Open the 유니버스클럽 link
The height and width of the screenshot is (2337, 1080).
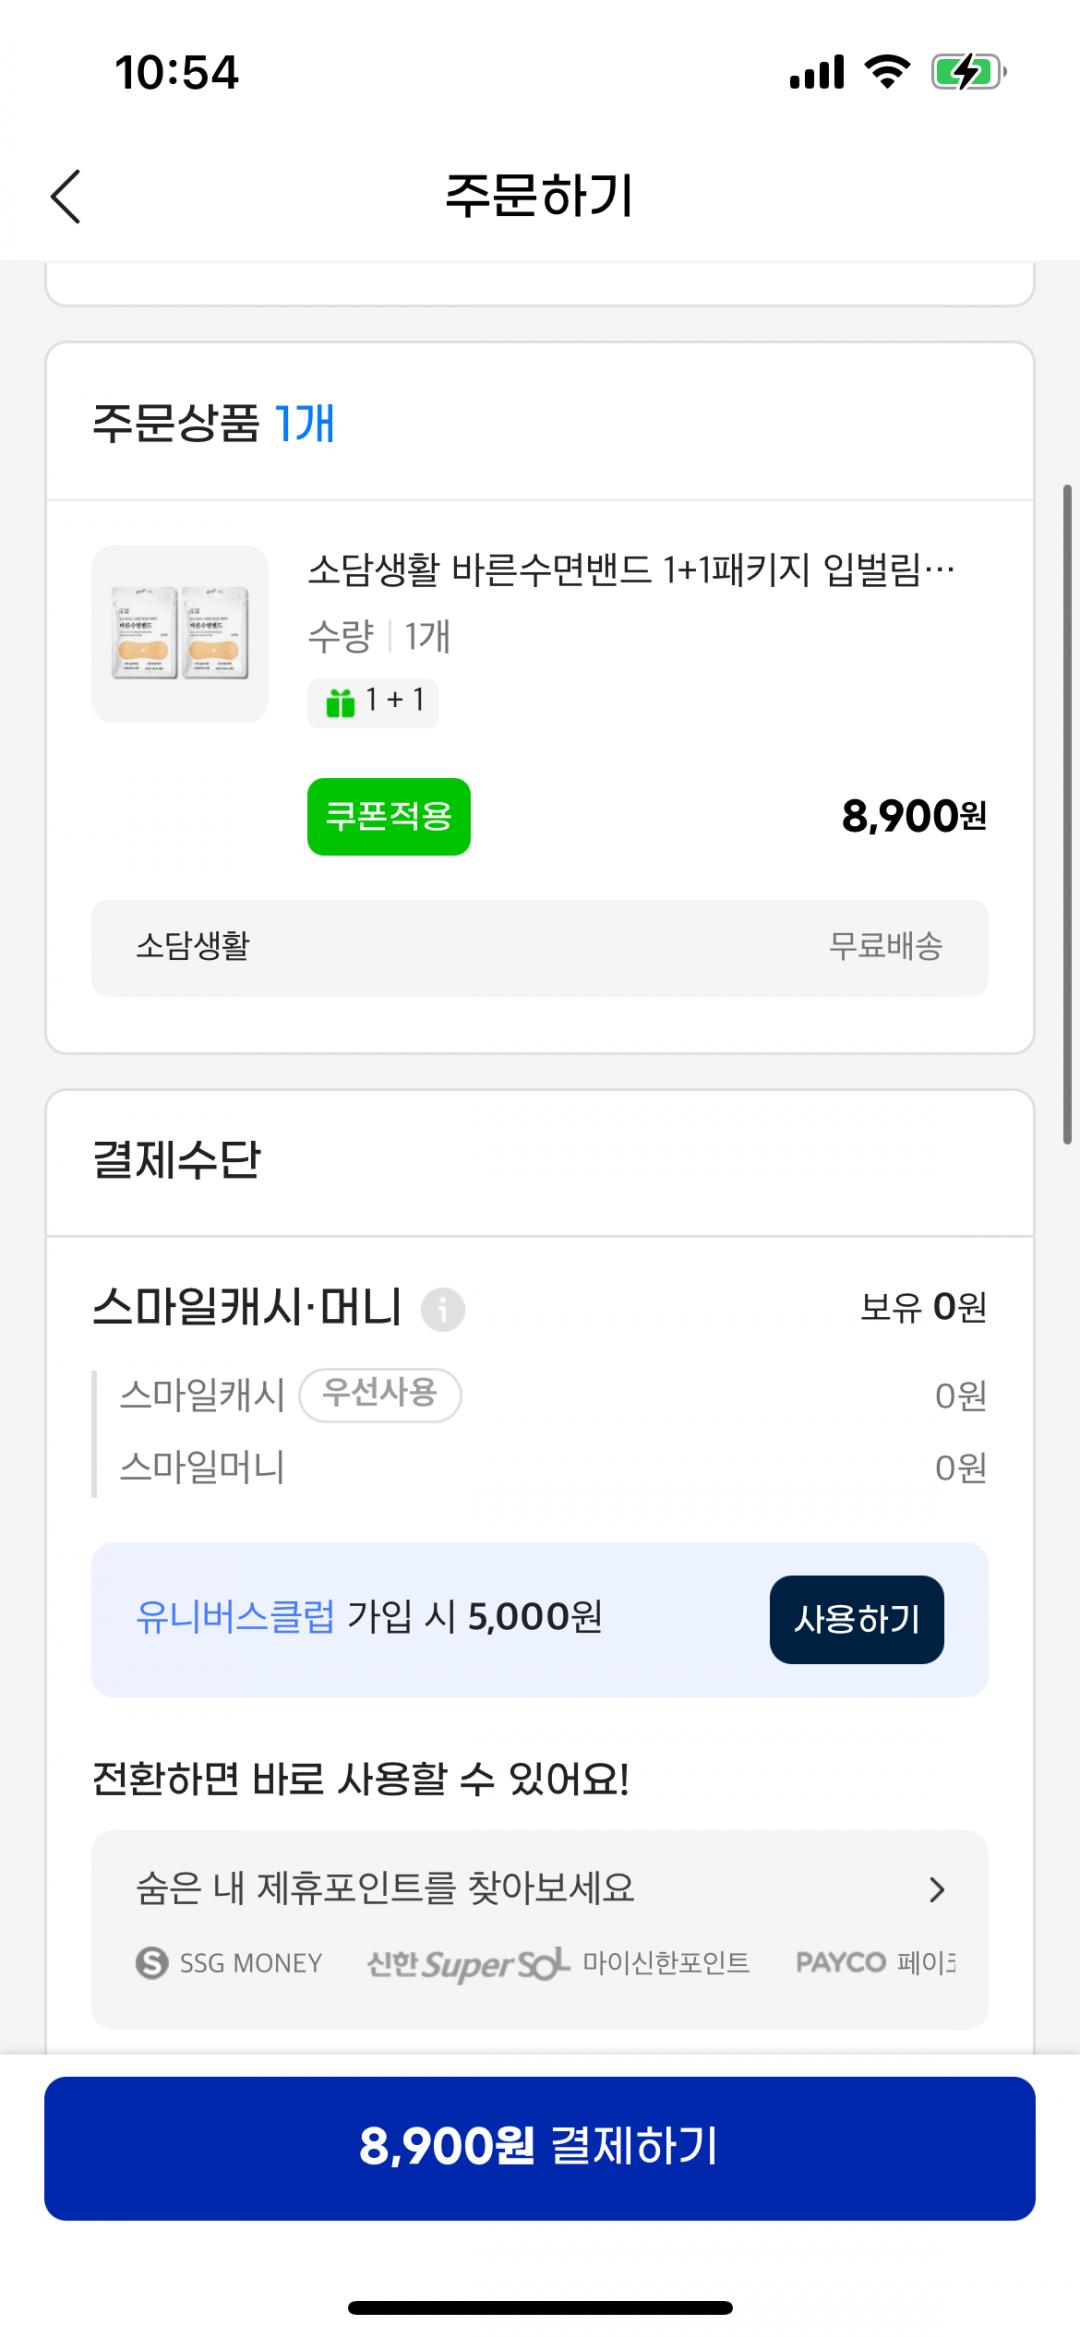pos(236,1617)
